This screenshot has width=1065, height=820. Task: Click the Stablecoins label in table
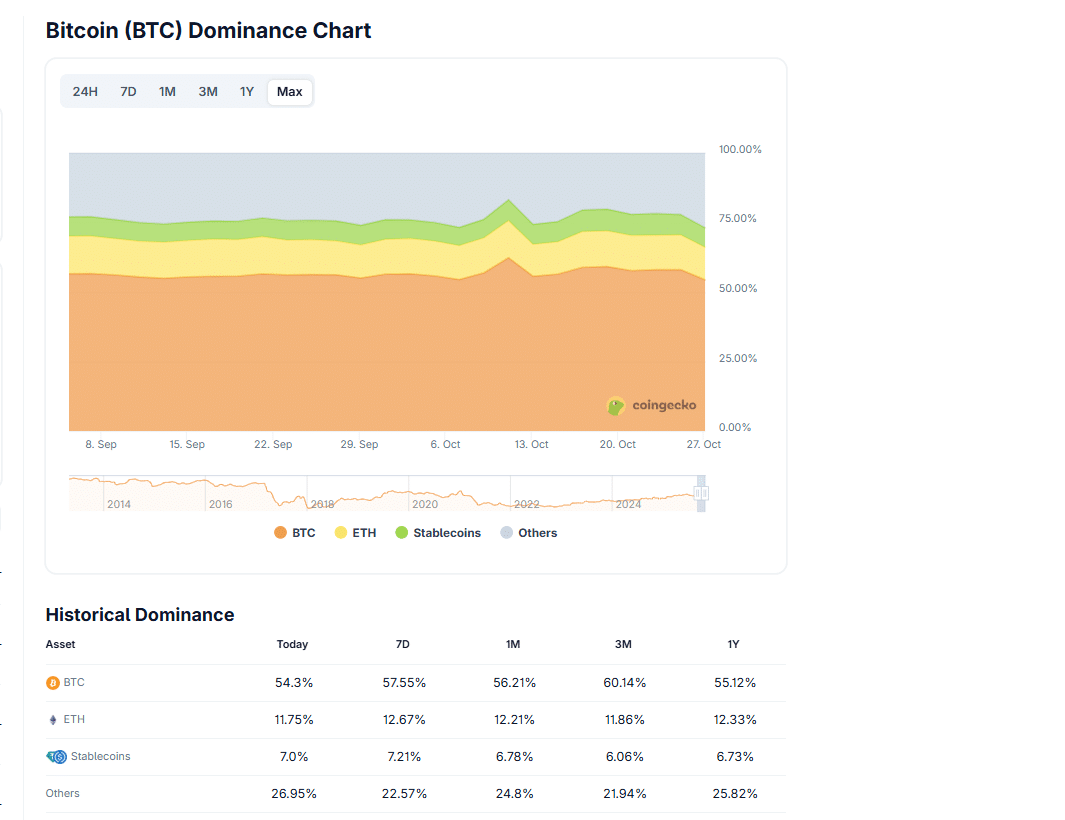pos(100,757)
